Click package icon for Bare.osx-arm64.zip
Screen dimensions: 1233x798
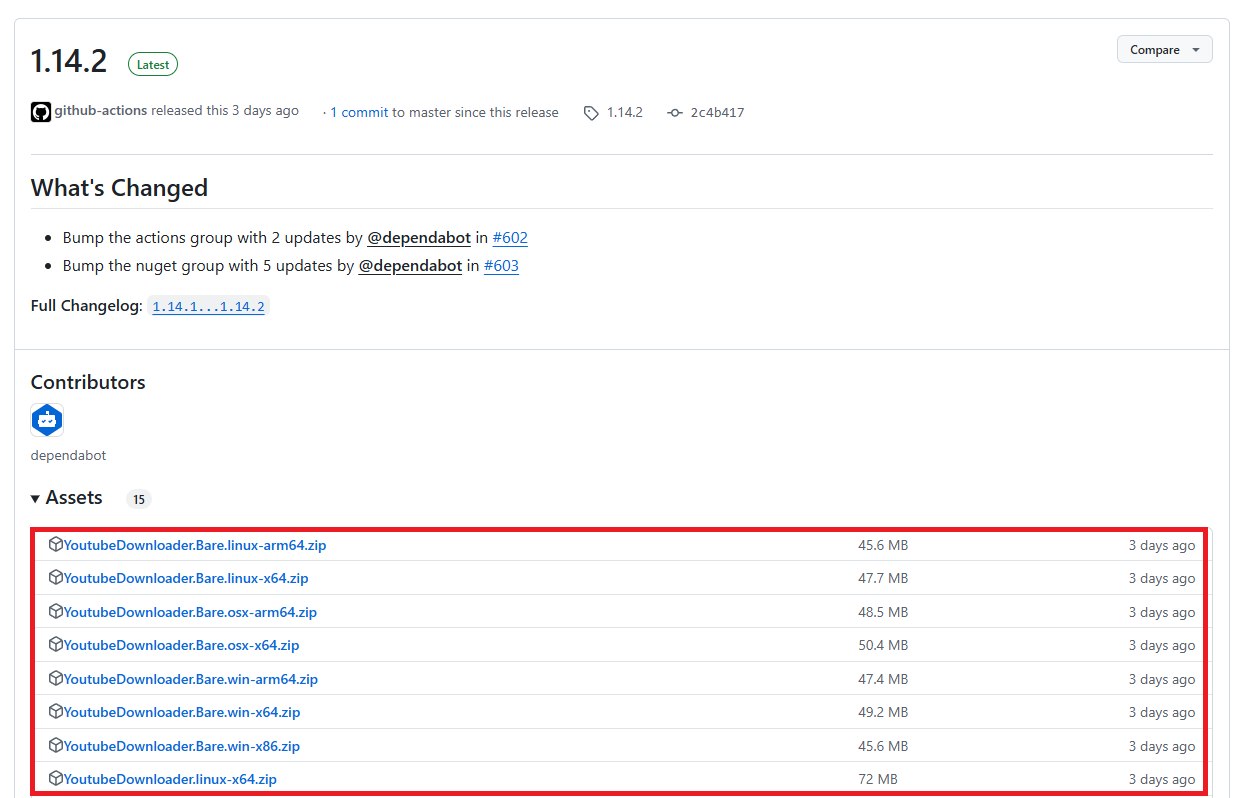[x=56, y=612]
